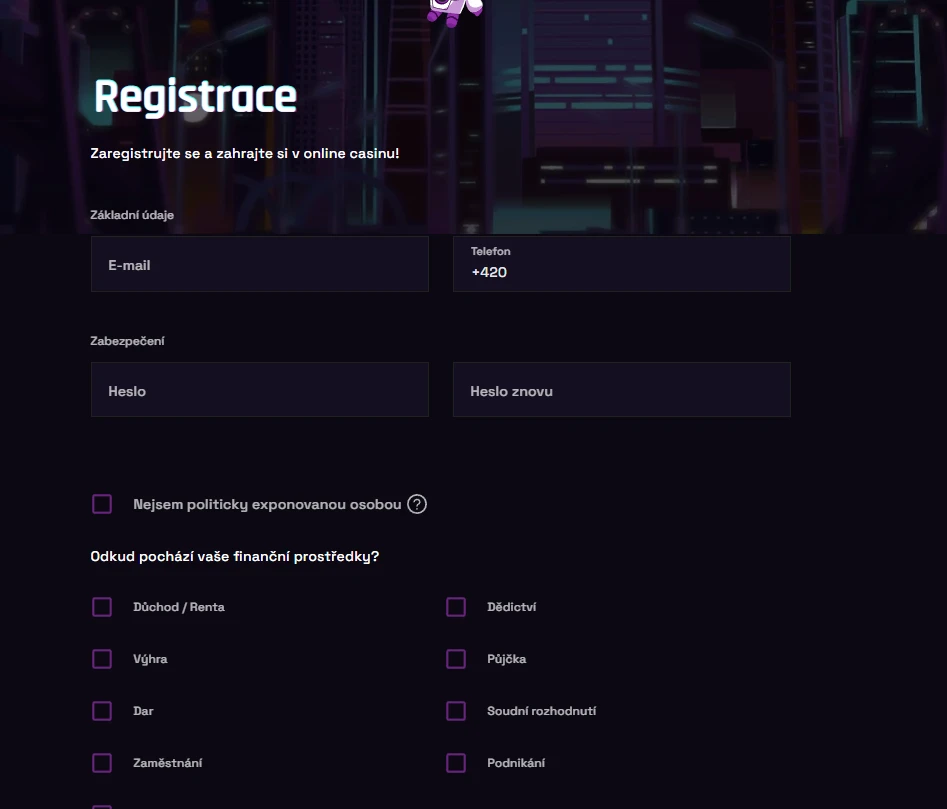
Task: Click the mascot logo at the top
Action: point(455,10)
